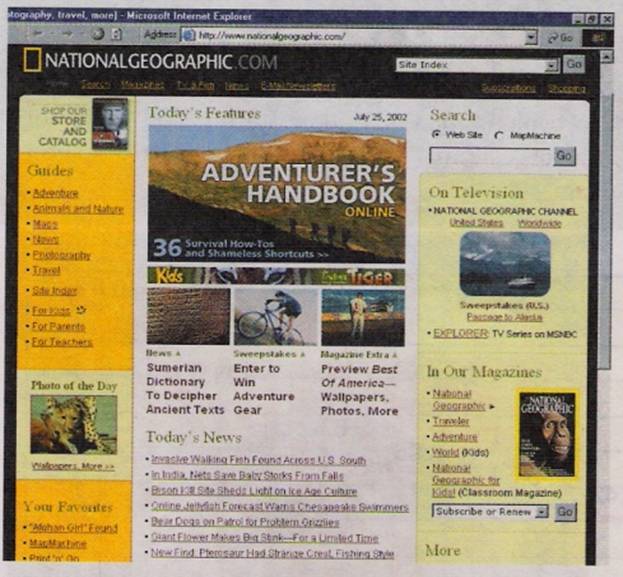The height and width of the screenshot is (577, 623).
Task: Click Shopping in the top navigation
Action: pos(567,89)
